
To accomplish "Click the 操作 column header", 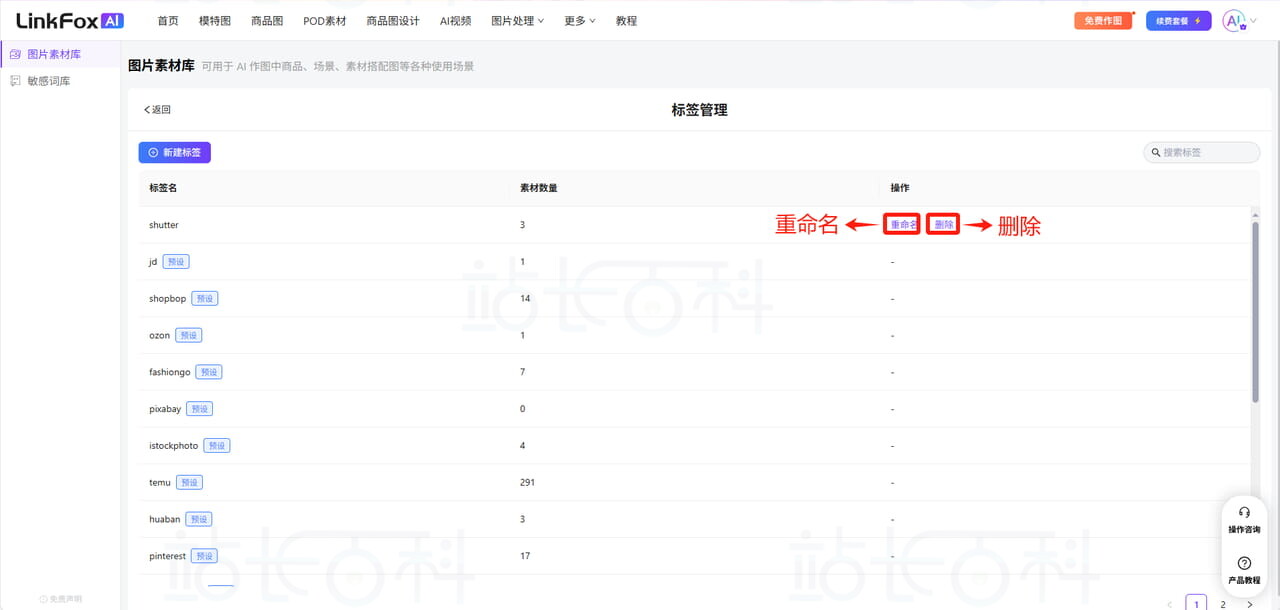I will pyautogui.click(x=900, y=188).
